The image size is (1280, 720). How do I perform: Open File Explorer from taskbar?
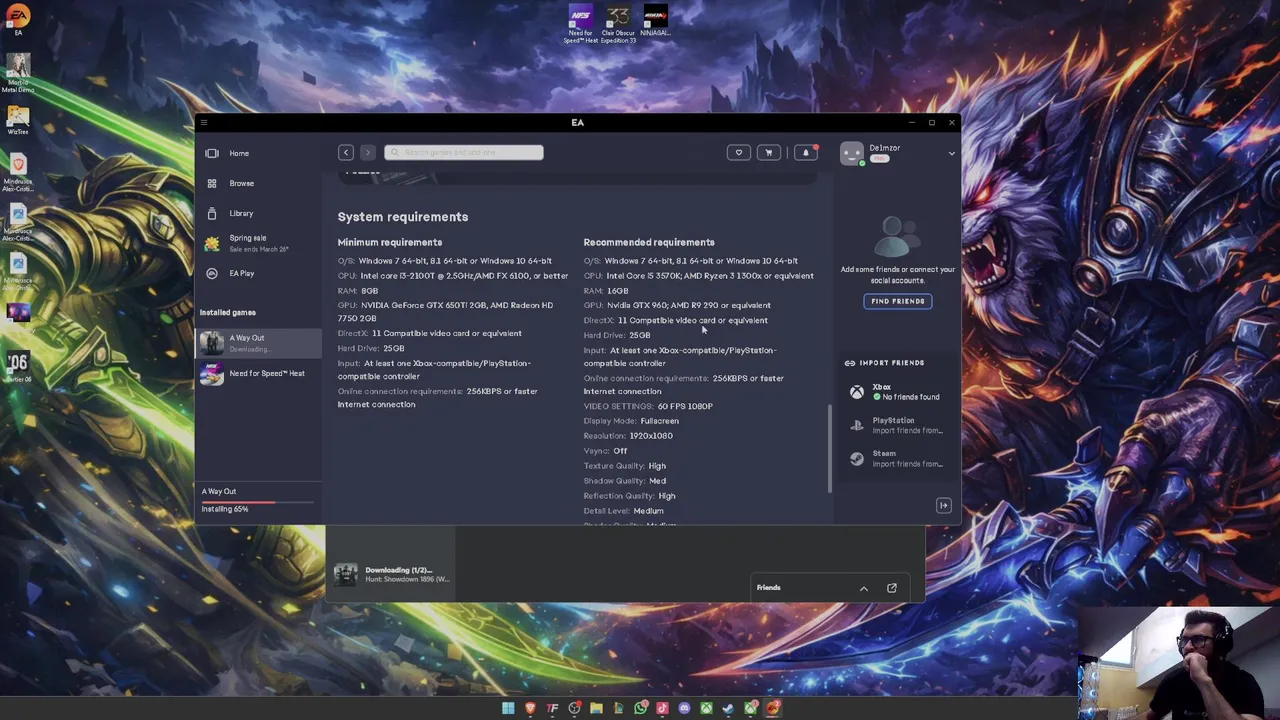pos(596,709)
